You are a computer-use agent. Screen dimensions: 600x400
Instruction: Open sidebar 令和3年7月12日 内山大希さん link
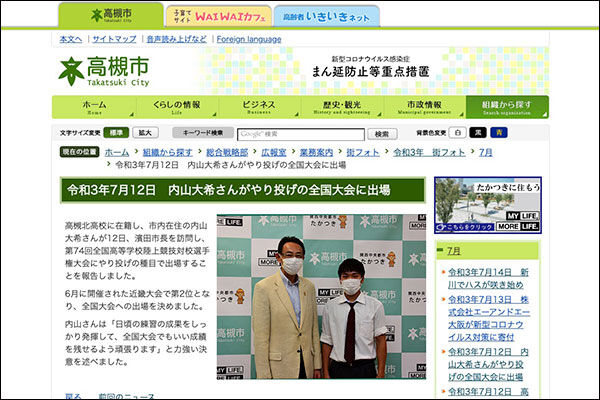coord(488,364)
